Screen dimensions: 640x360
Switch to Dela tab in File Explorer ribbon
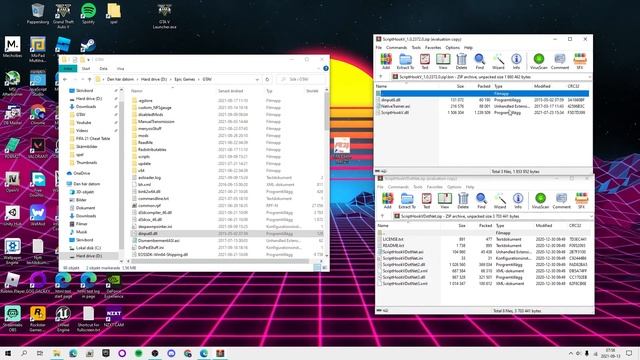[103, 69]
